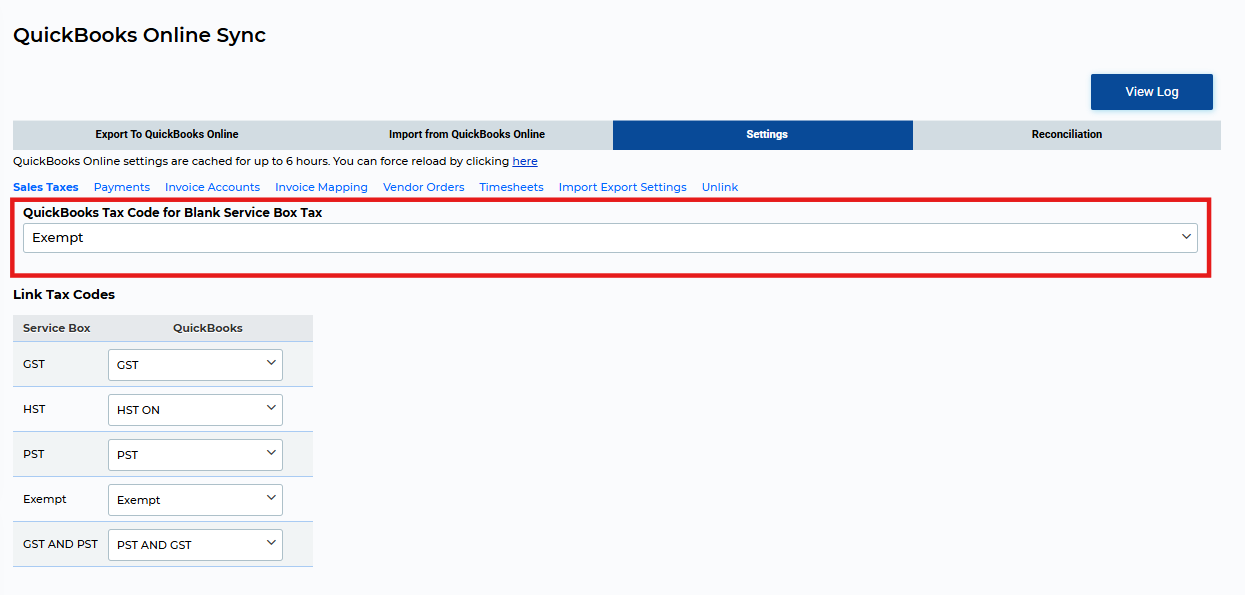Click the 'Link Tax Codes' heading
Viewport: 1245px width, 595px height.
64,294
